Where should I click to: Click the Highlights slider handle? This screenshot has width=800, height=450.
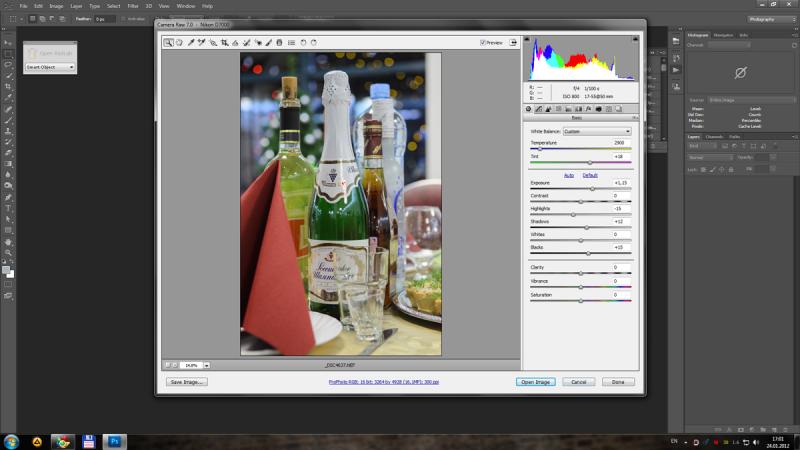pos(573,215)
